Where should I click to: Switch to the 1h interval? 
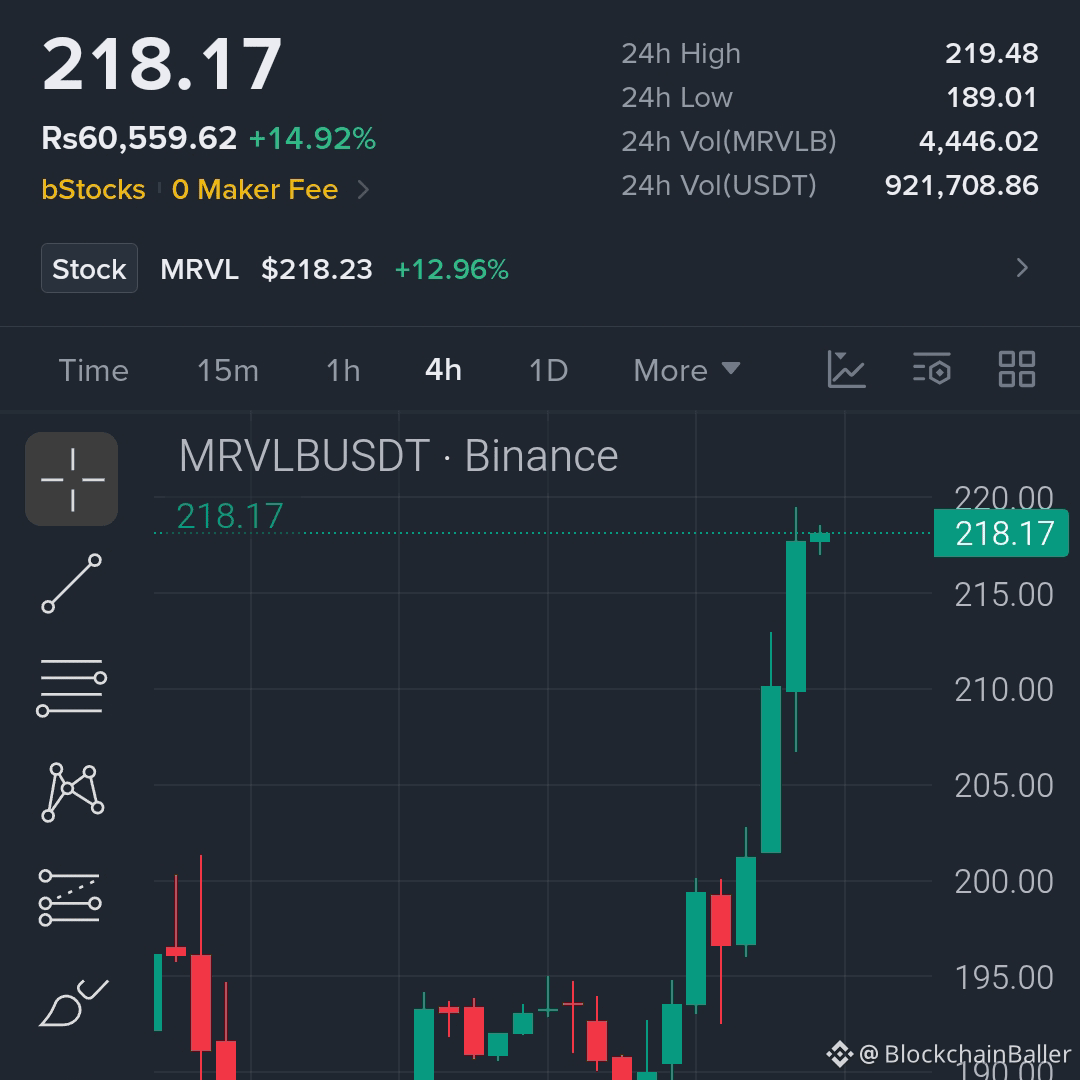tap(343, 371)
